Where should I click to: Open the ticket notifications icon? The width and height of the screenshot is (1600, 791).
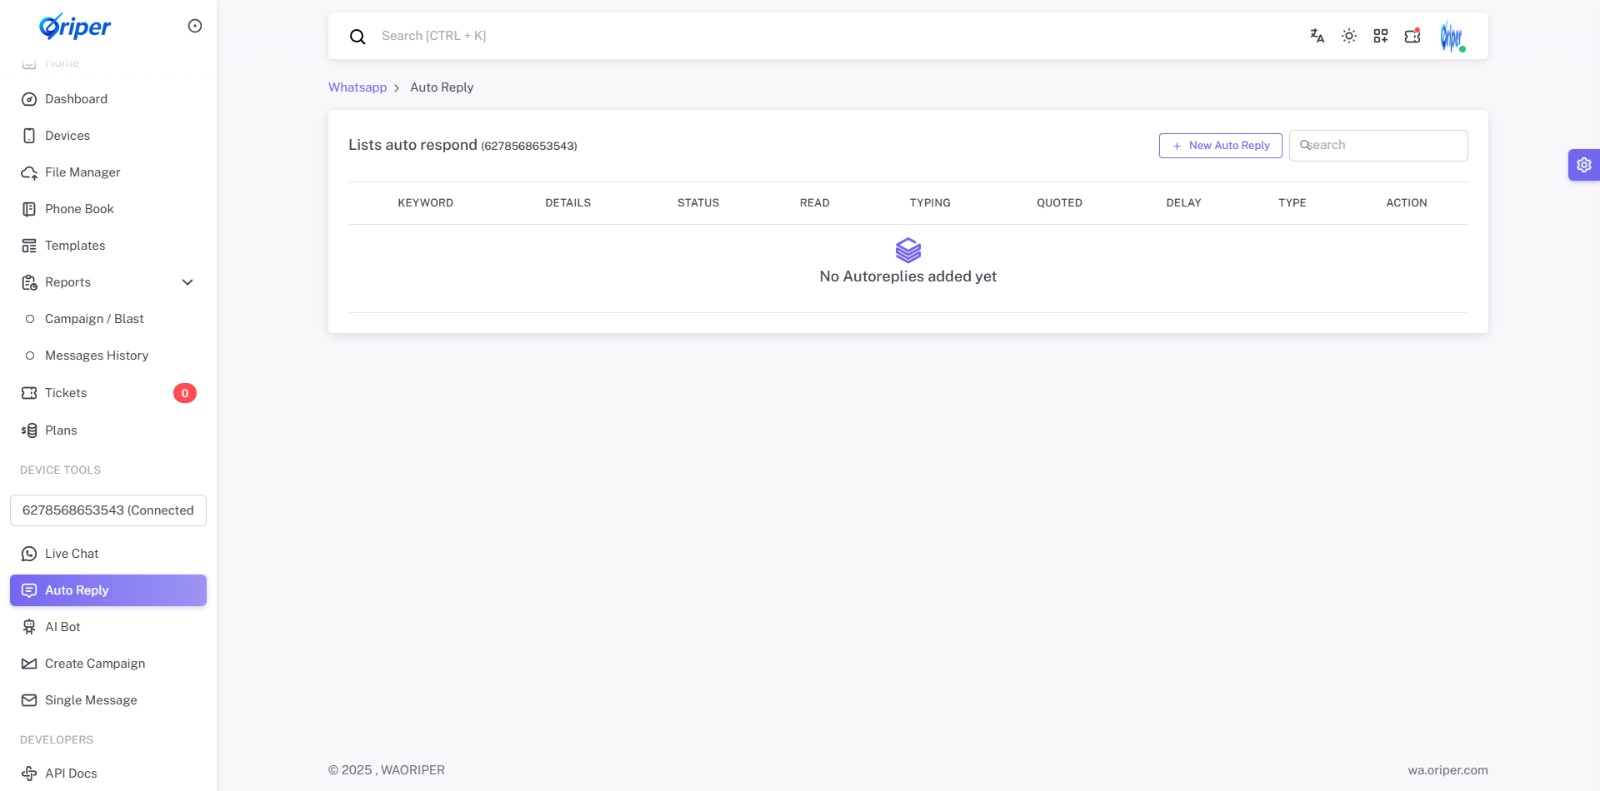click(x=1412, y=36)
